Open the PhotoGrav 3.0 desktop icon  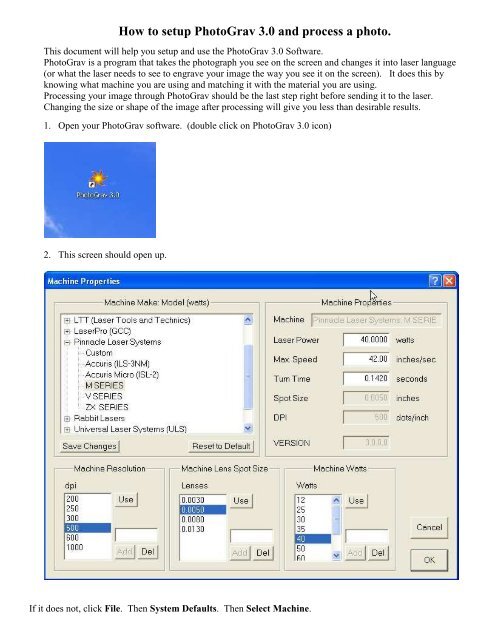click(x=98, y=184)
